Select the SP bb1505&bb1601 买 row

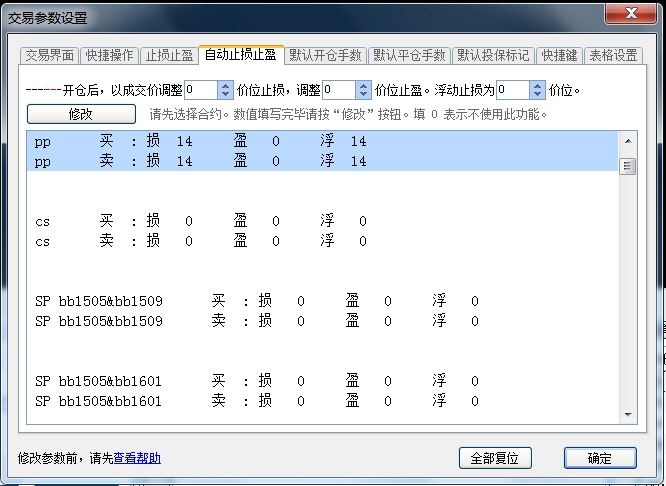coord(322,381)
